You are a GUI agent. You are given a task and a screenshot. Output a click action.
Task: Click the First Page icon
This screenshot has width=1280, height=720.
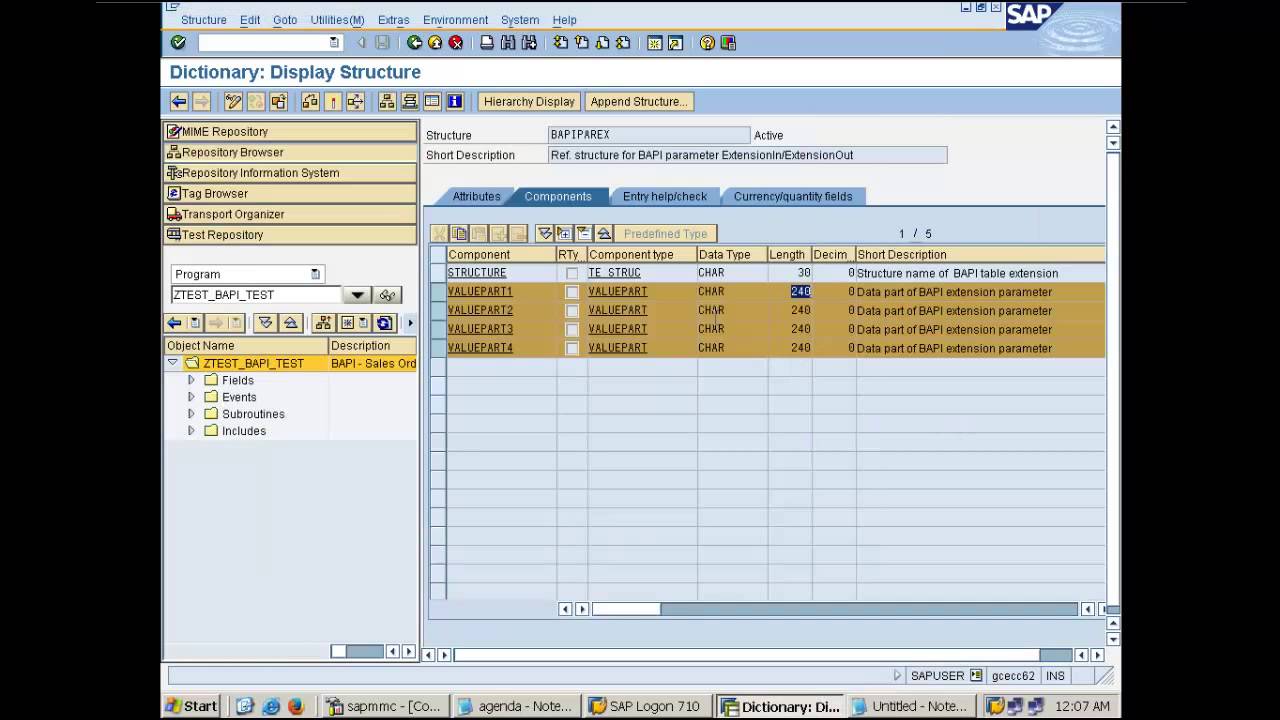(560, 43)
